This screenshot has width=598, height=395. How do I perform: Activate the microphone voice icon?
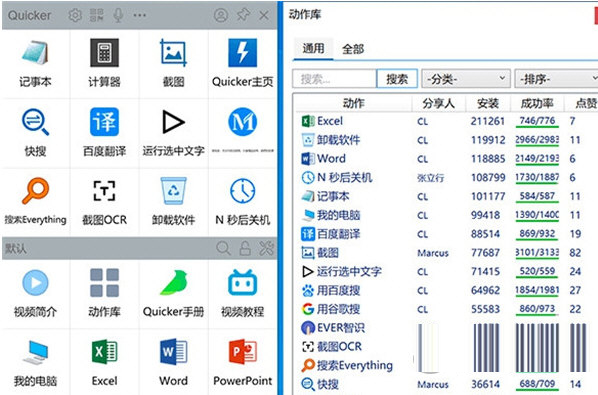(x=118, y=15)
